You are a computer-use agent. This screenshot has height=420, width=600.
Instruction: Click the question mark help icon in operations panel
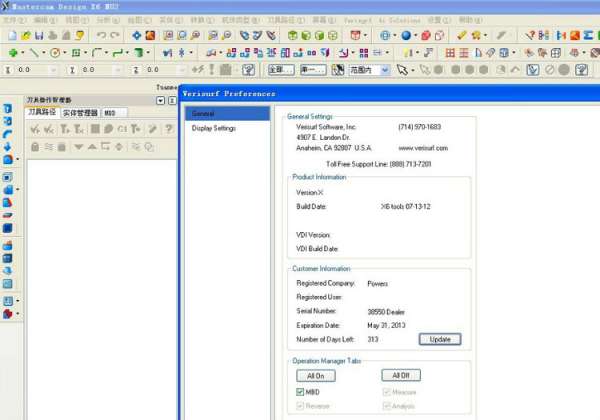169,129
